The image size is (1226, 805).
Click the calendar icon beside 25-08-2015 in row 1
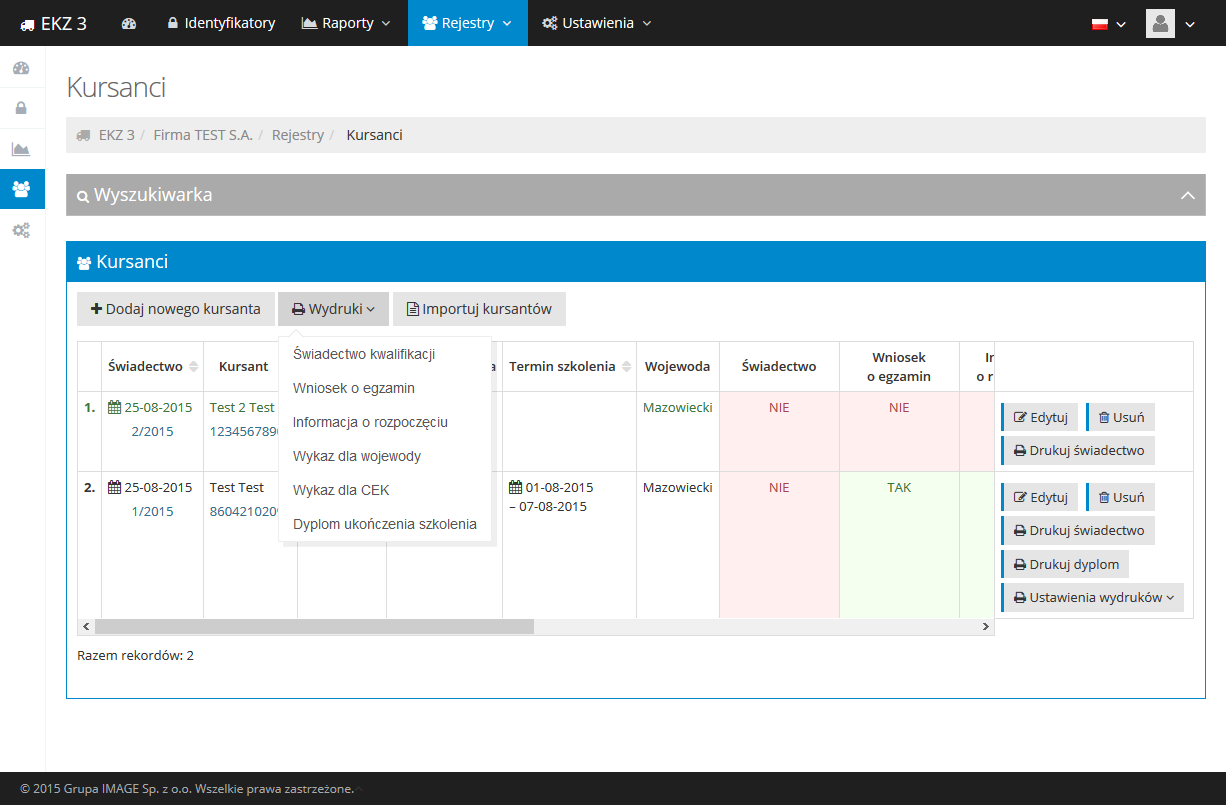pyautogui.click(x=115, y=408)
